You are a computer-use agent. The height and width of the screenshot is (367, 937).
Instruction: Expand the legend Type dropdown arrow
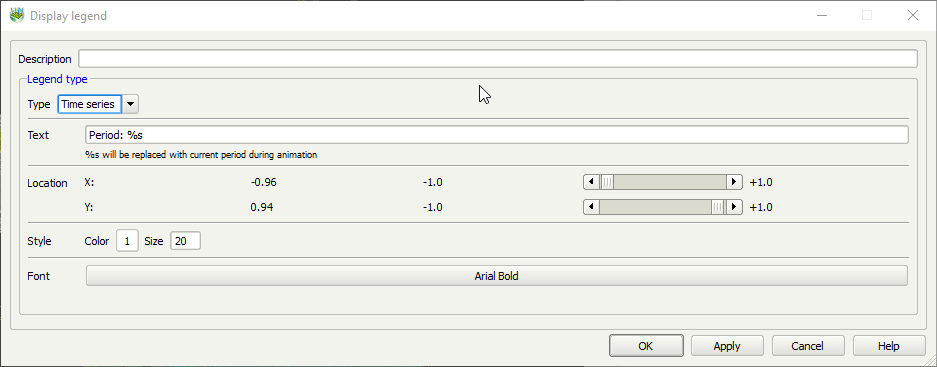pos(131,104)
